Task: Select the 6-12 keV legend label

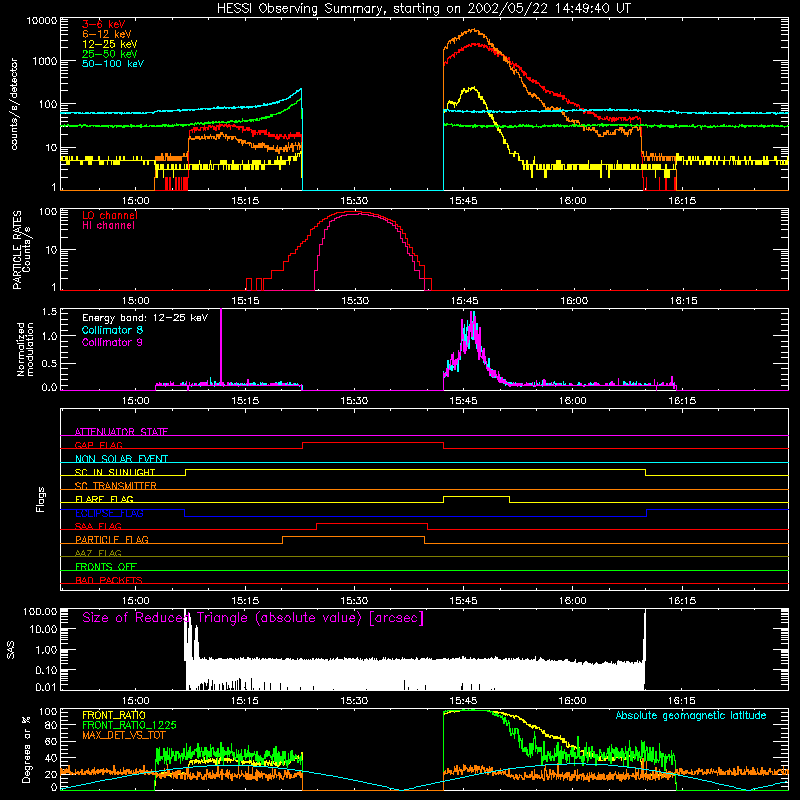Action: [107, 34]
